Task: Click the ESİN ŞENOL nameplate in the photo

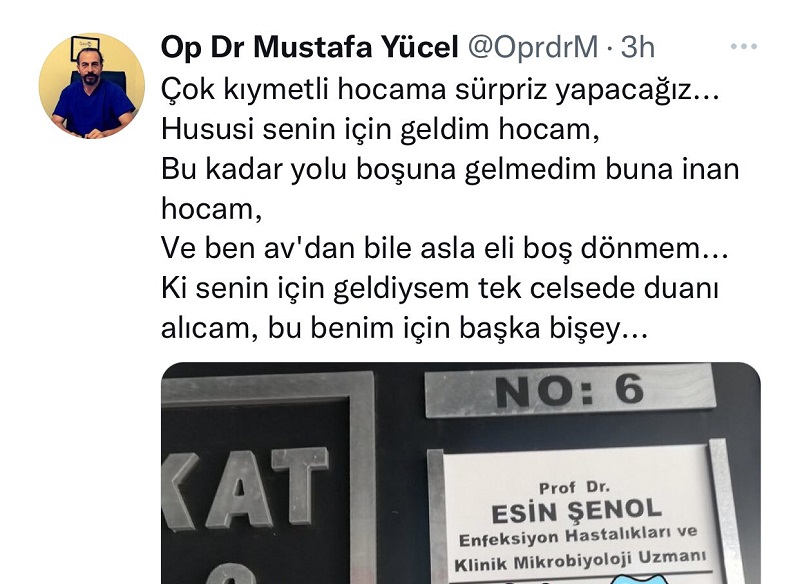Action: (x=577, y=512)
